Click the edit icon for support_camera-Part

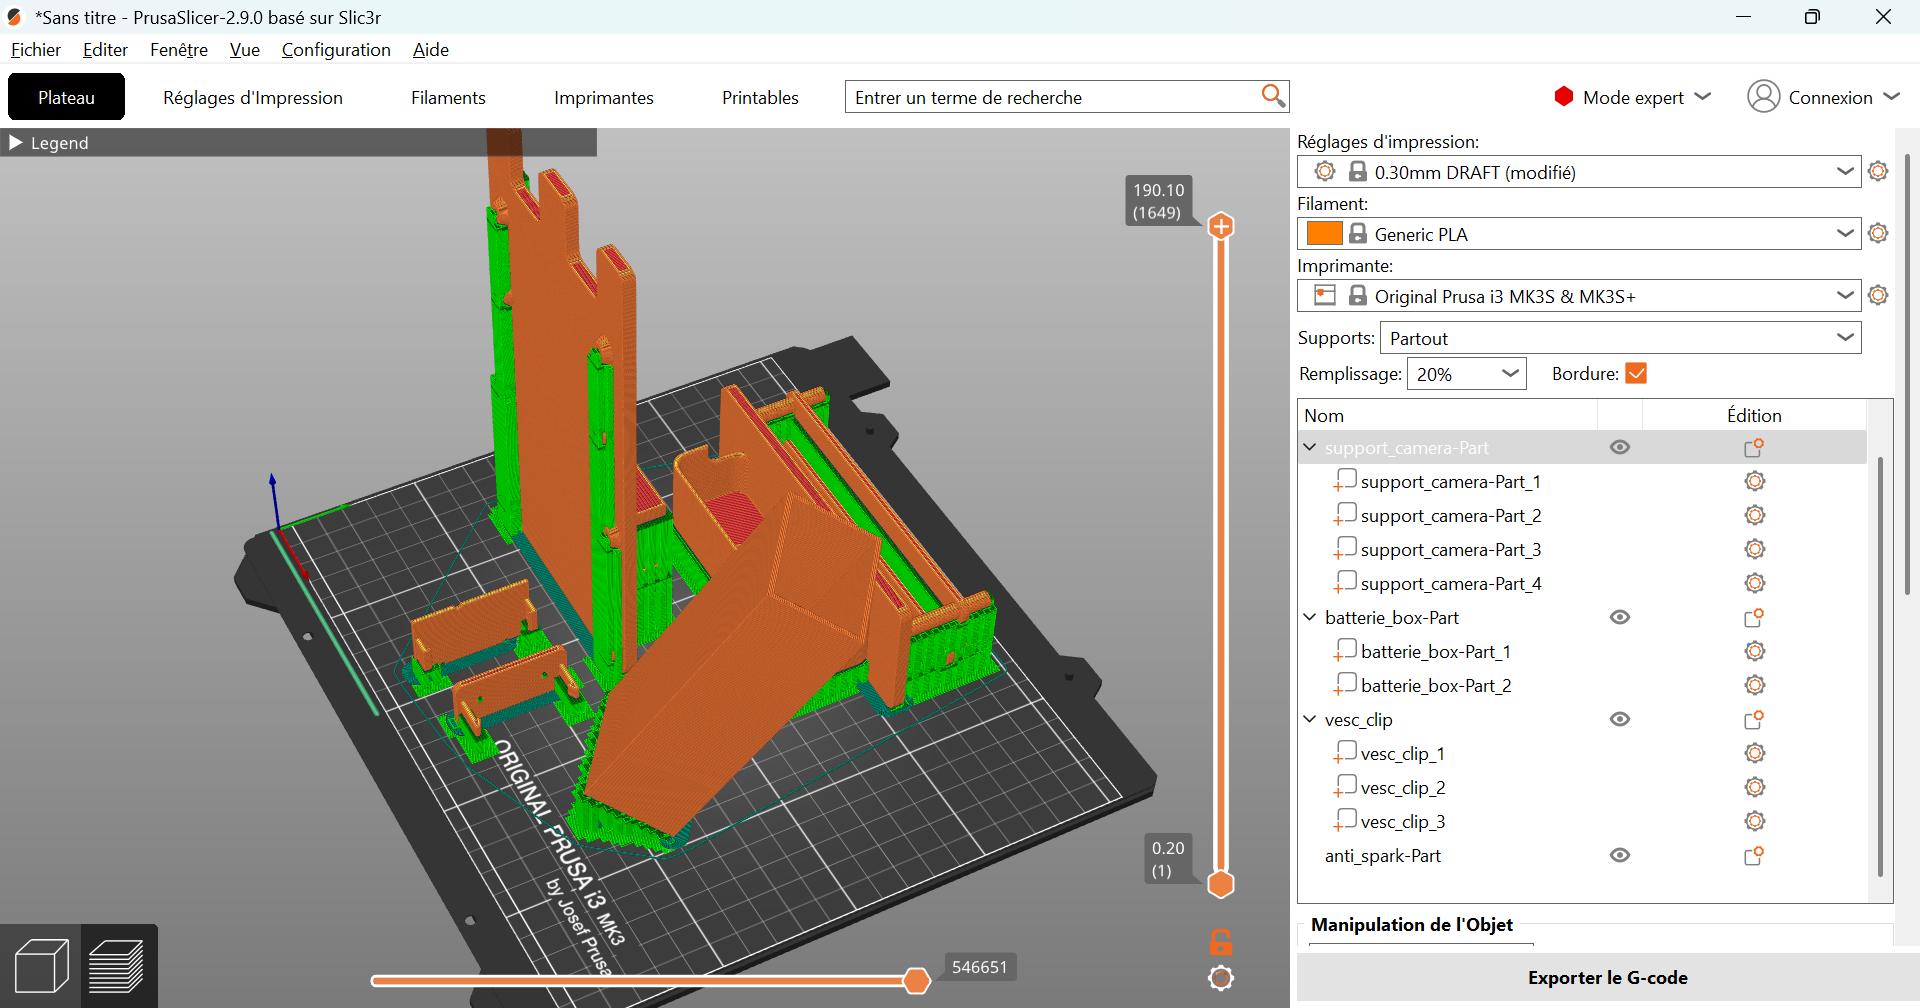click(1754, 448)
